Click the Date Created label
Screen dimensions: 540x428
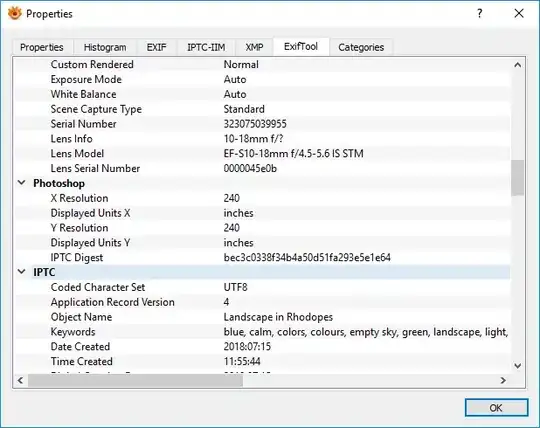click(80, 346)
